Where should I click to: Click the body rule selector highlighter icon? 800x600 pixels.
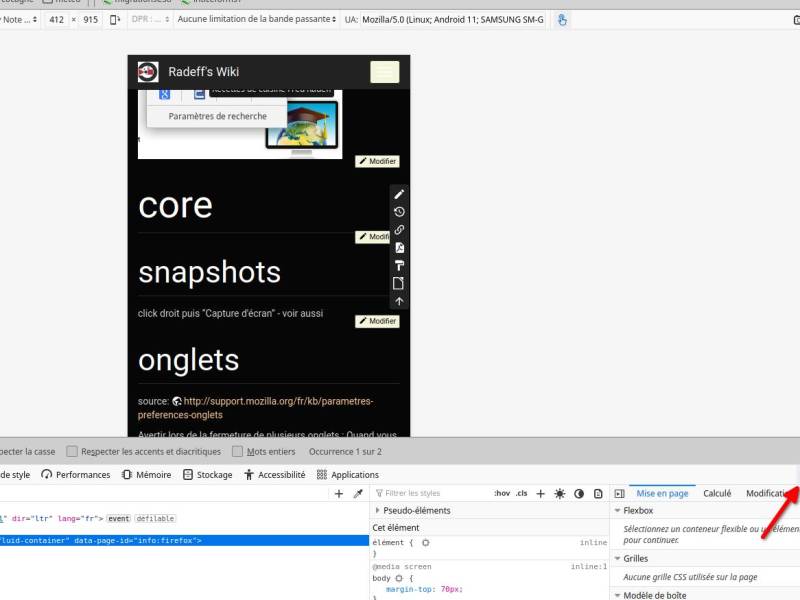pyautogui.click(x=399, y=578)
